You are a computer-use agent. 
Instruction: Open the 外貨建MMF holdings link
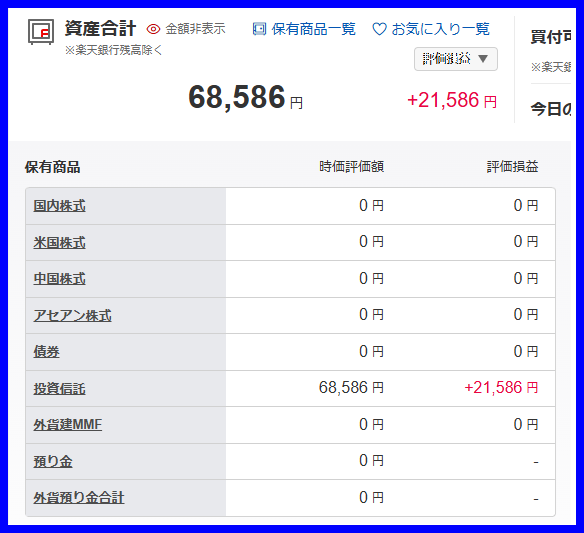(x=68, y=424)
